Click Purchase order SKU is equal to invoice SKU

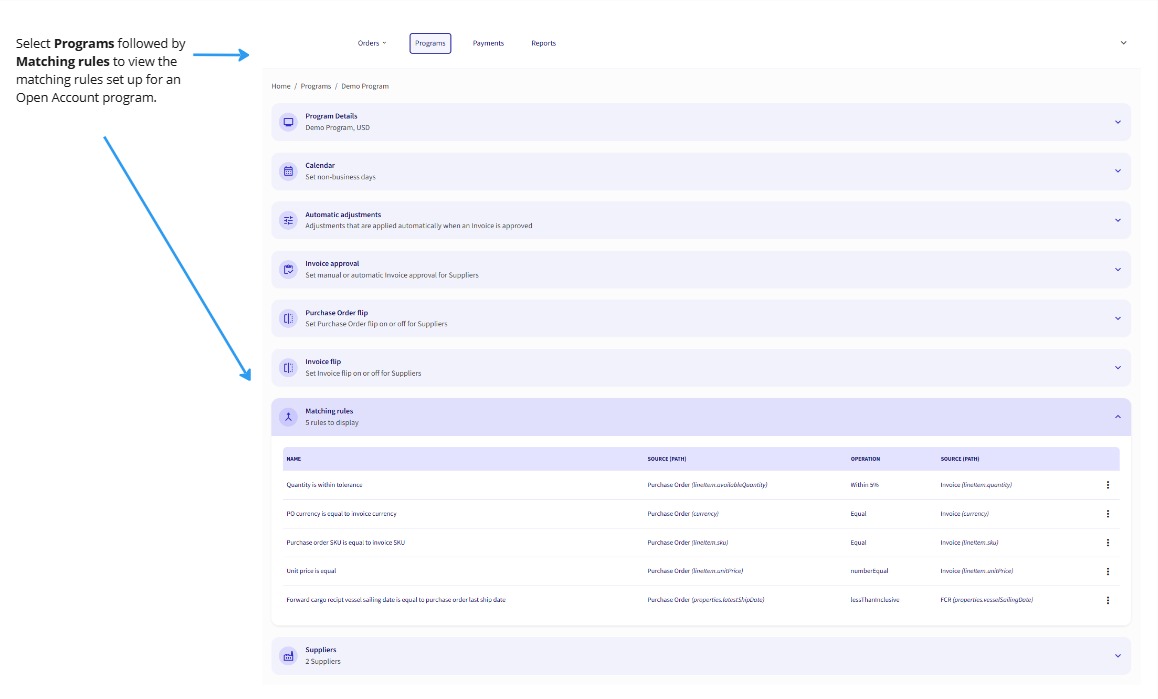point(346,542)
